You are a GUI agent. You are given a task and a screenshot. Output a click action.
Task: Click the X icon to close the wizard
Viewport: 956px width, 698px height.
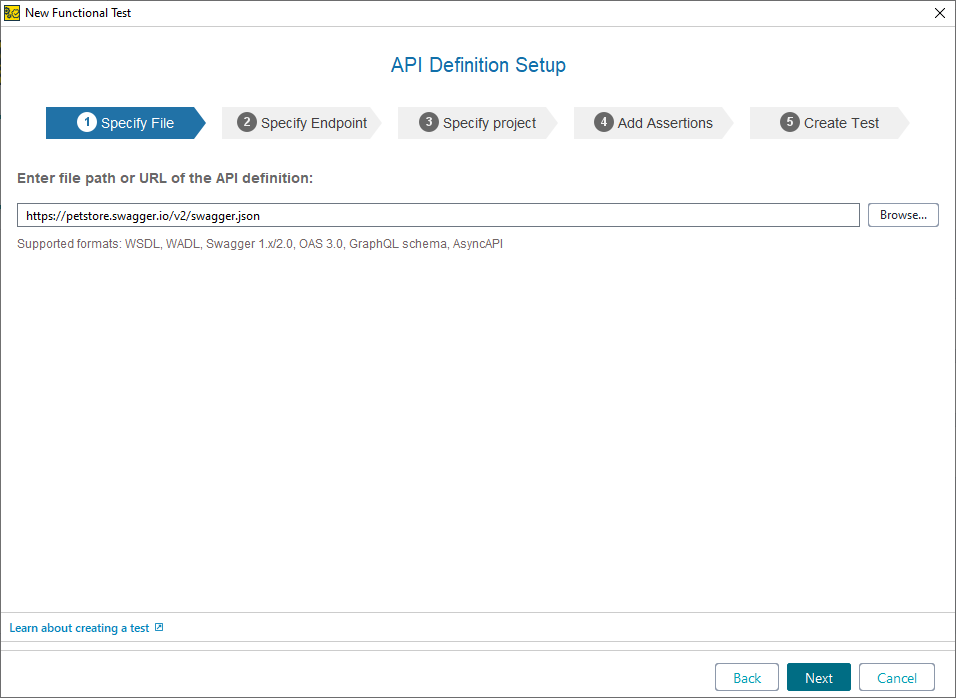pyautogui.click(x=938, y=13)
